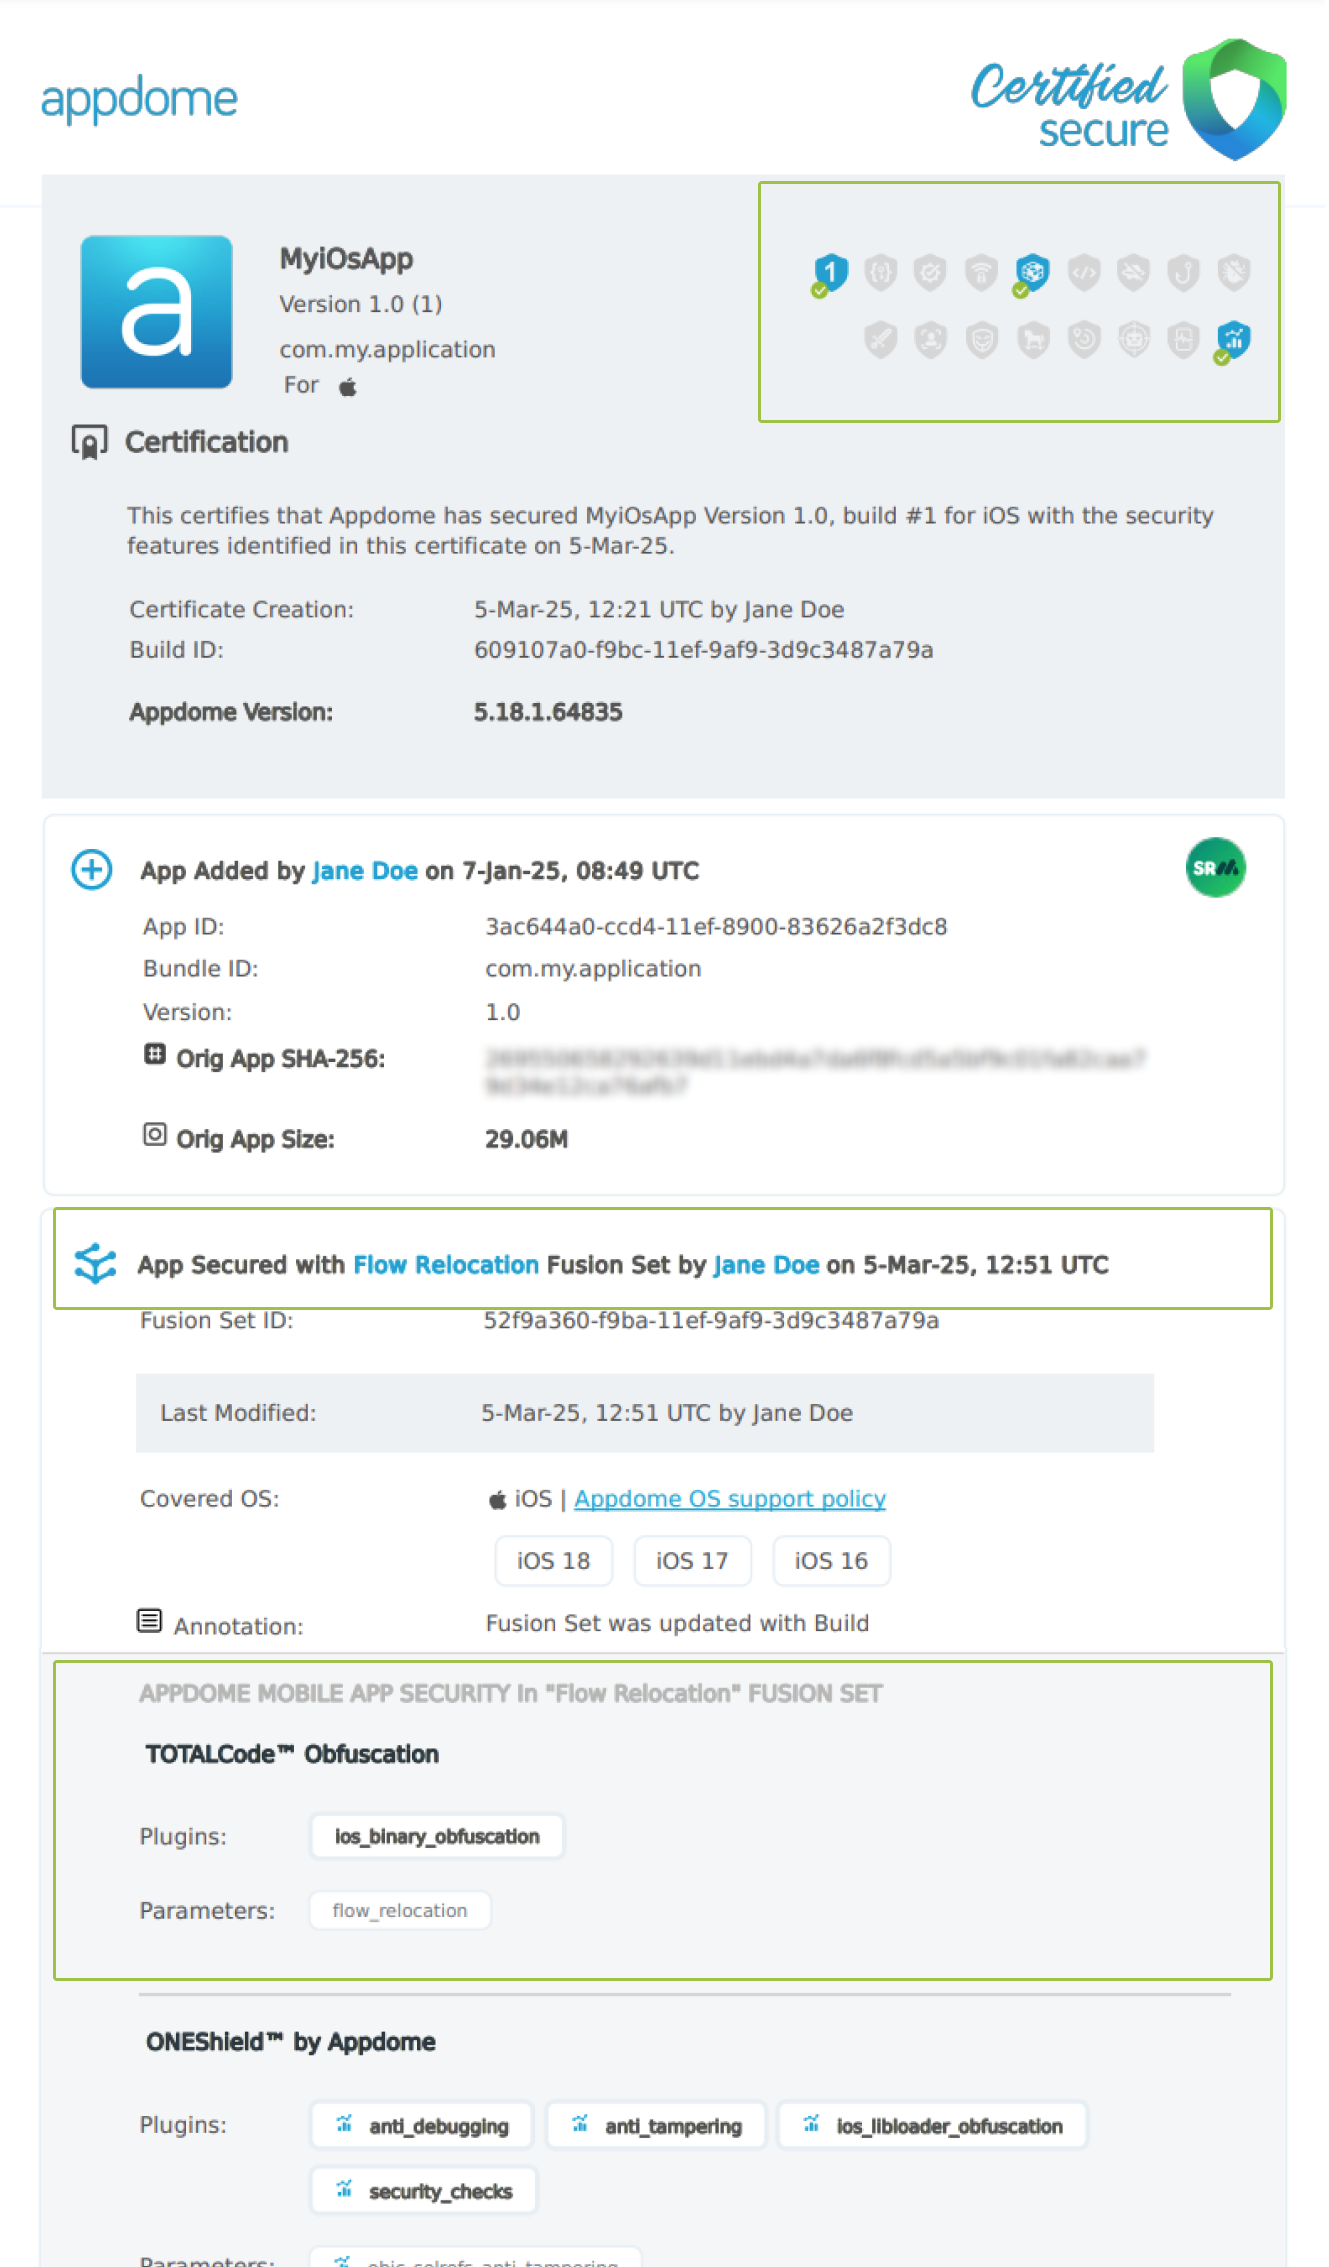1329x2267 pixels.
Task: Click the Appdome logo in the header
Action: 139,99
